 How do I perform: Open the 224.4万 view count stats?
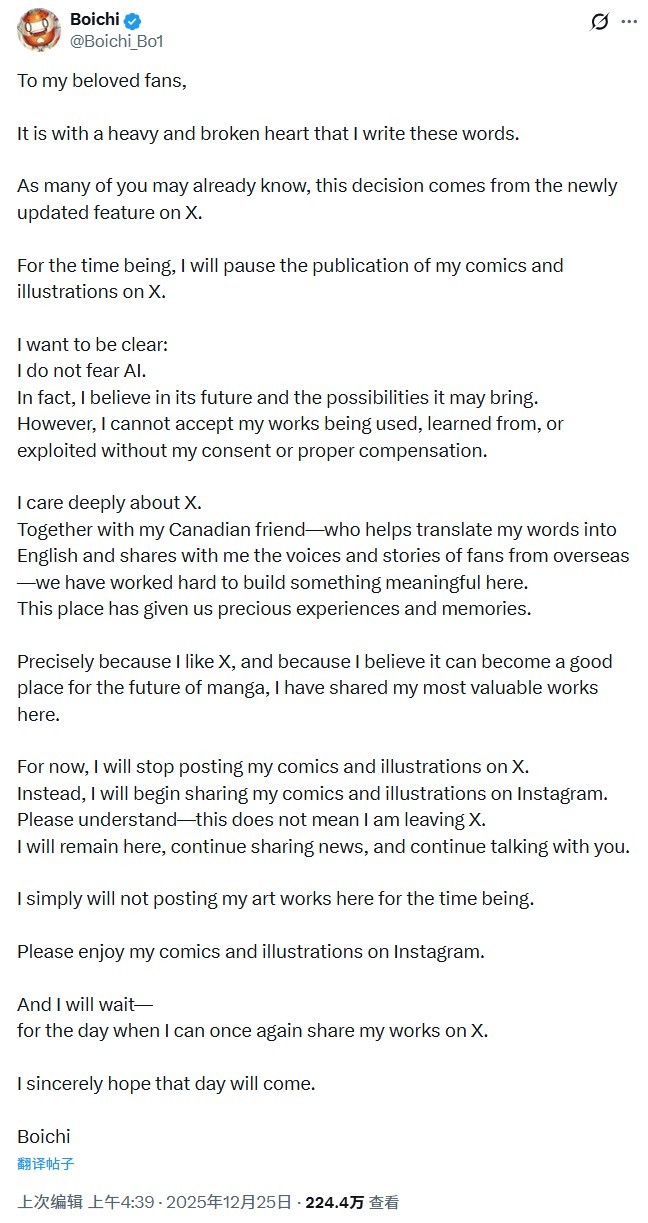(334, 1202)
